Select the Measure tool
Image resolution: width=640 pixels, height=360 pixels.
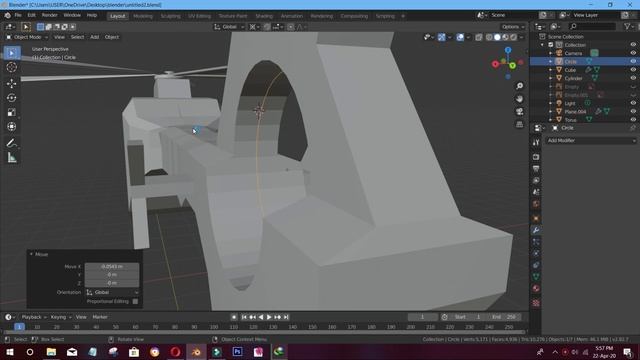pyautogui.click(x=11, y=158)
